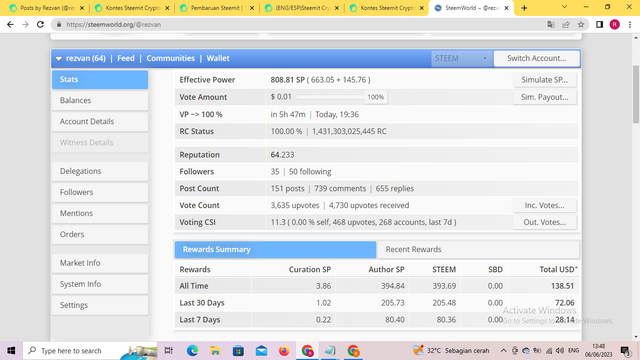Open the network status icon

549,351
